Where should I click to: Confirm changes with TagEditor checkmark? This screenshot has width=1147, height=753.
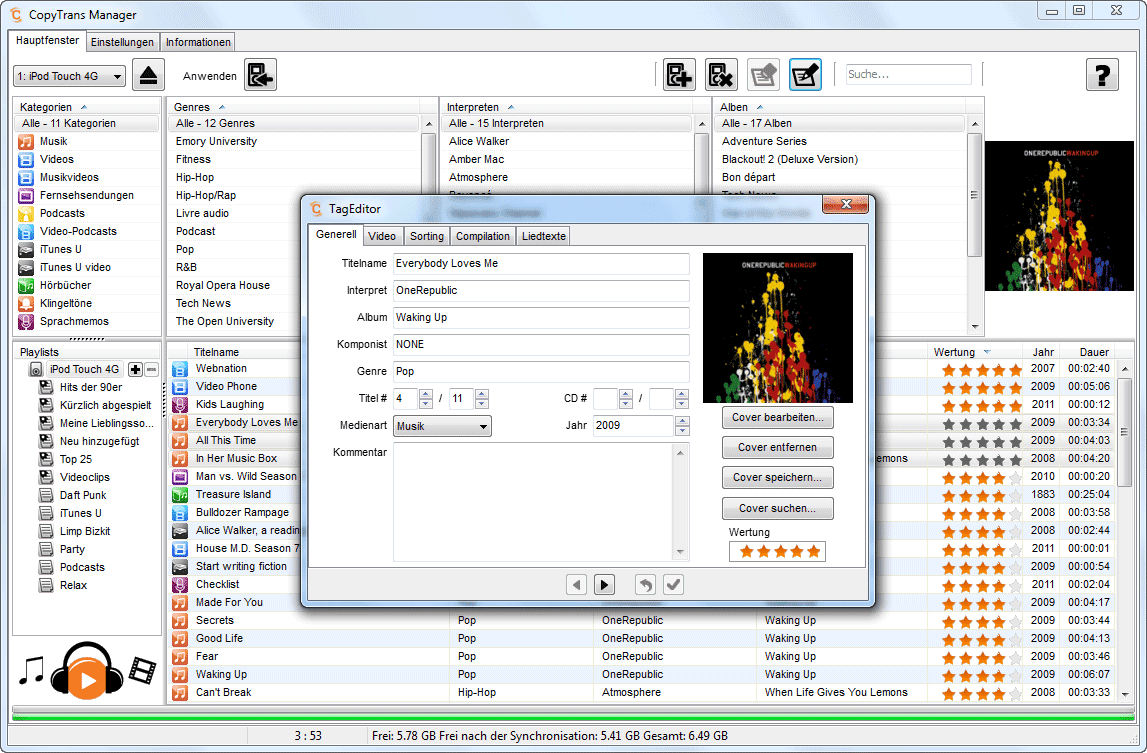tap(674, 585)
